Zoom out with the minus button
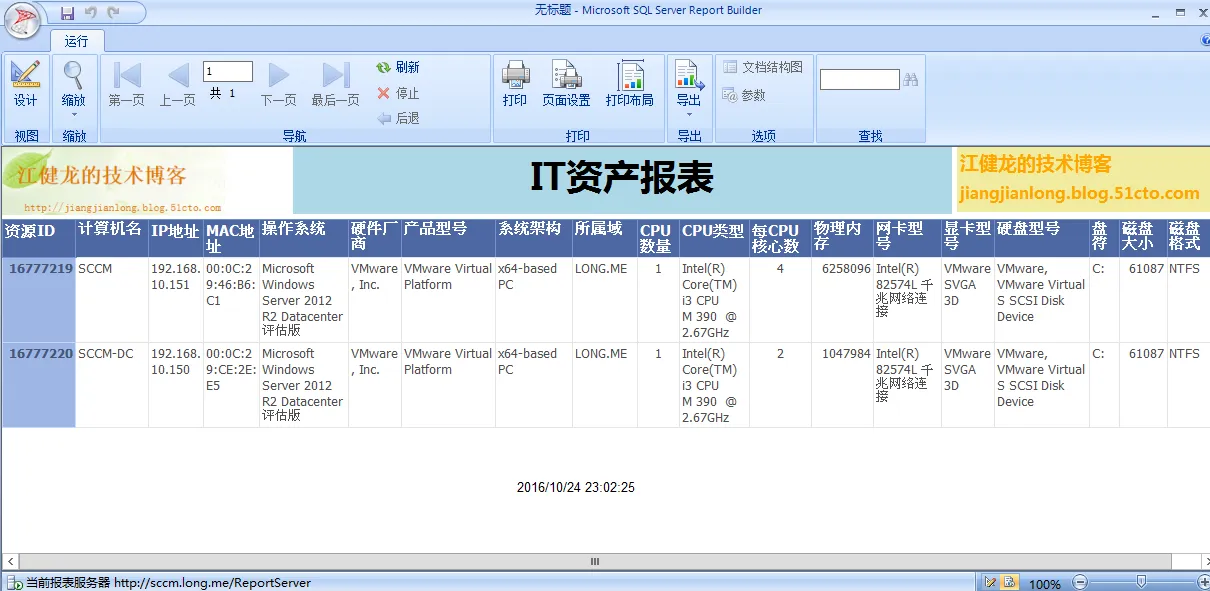1210x591 pixels. pos(1080,582)
